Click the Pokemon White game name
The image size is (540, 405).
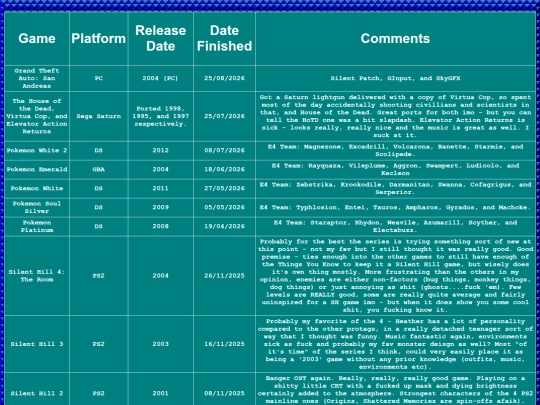tap(37, 188)
